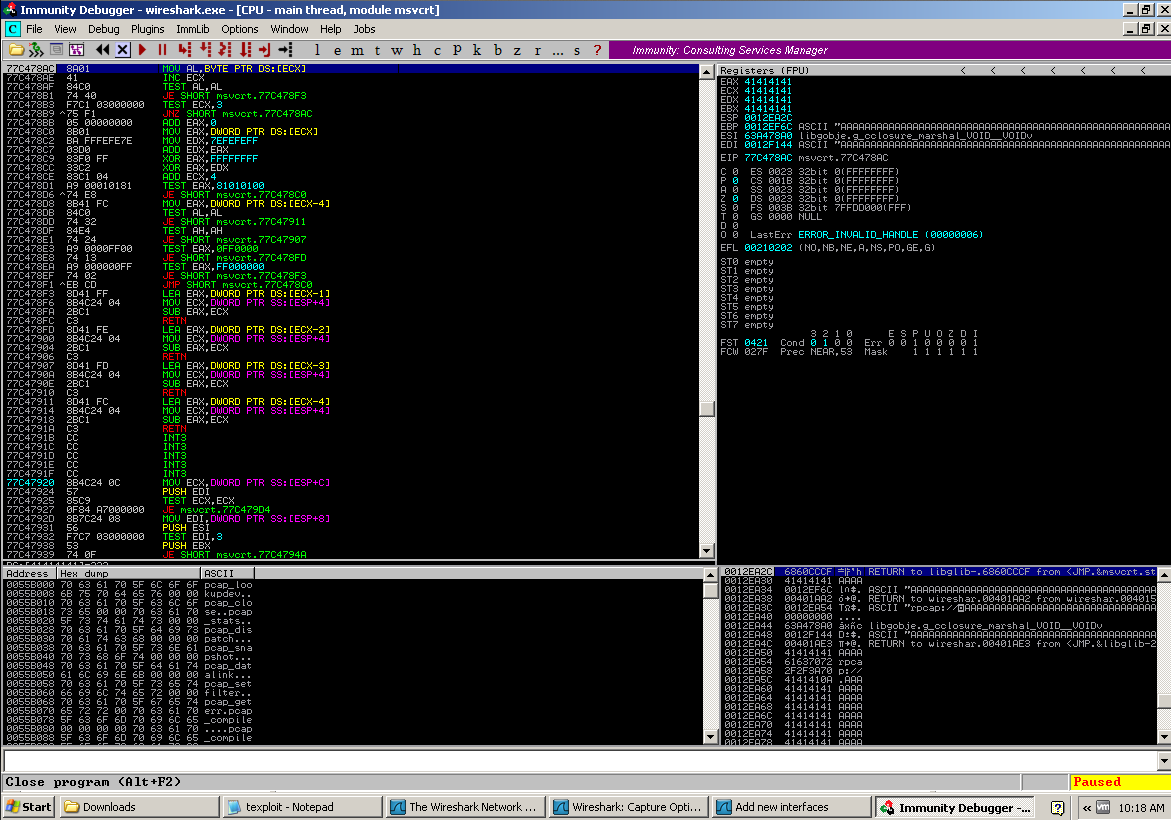Click the disassembly scrollbar down arrow
Viewport: 1171px width, 820px height.
click(x=706, y=551)
